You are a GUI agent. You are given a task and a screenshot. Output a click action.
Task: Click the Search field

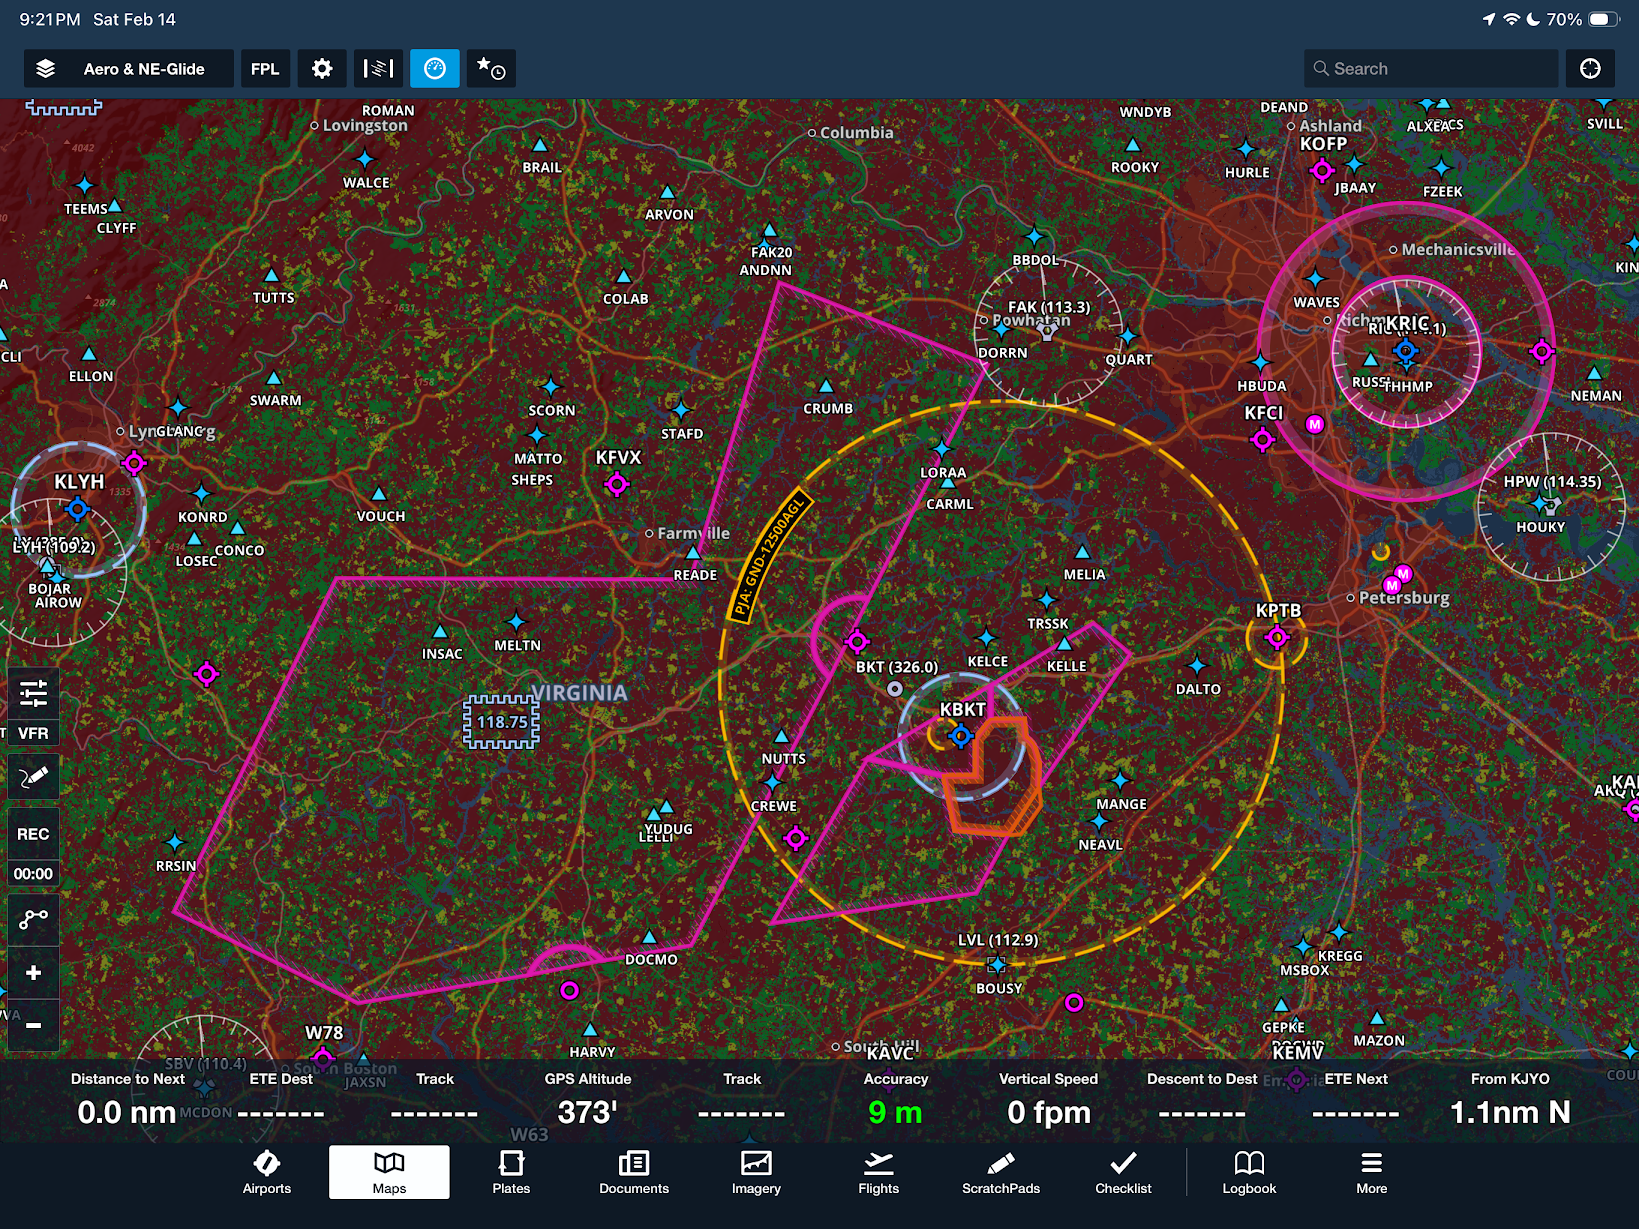pyautogui.click(x=1430, y=69)
